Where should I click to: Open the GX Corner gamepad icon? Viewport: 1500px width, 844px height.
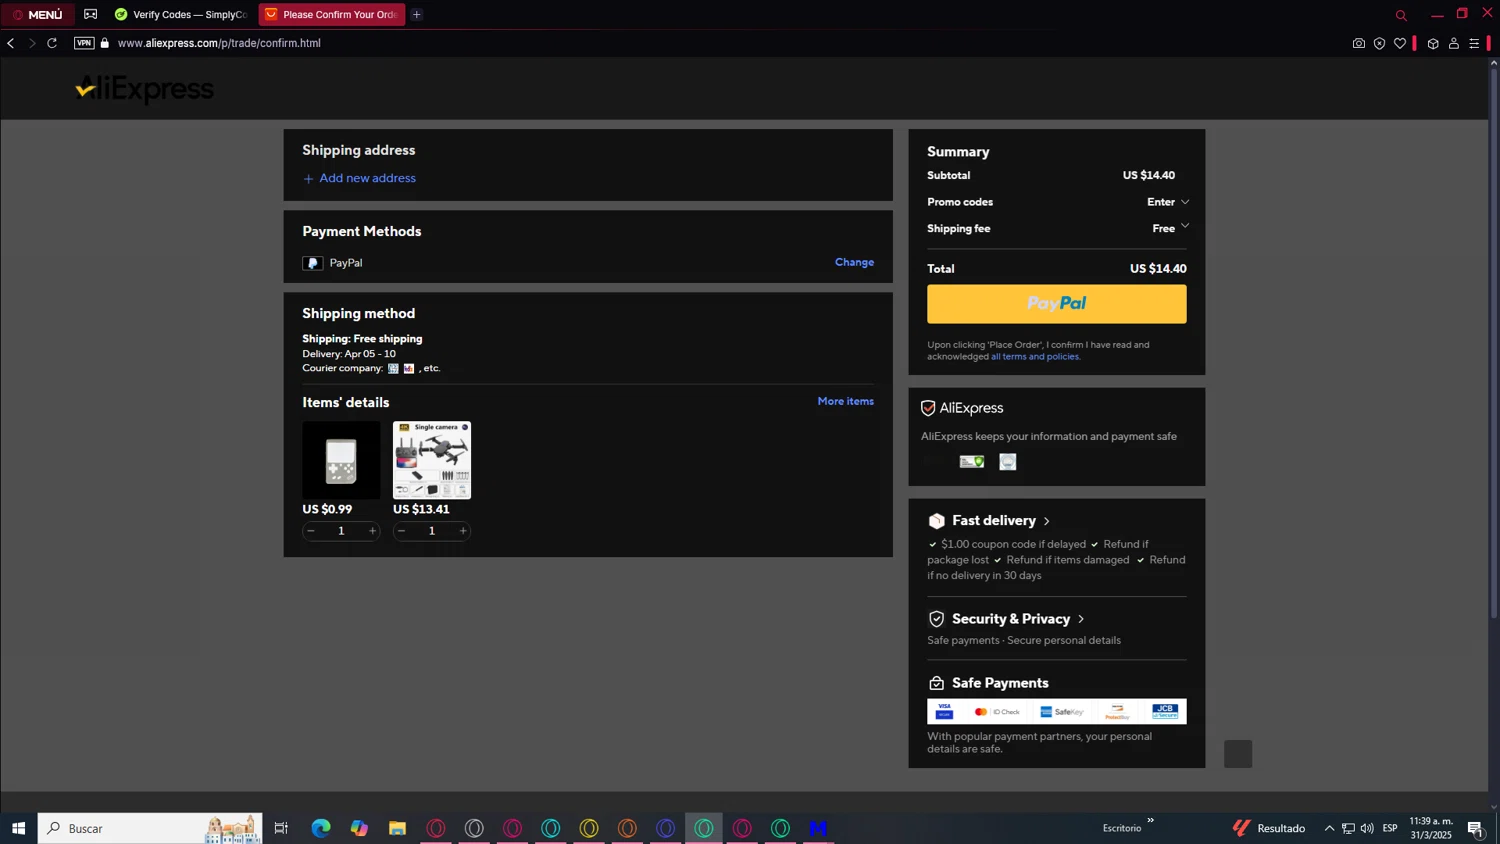91,14
